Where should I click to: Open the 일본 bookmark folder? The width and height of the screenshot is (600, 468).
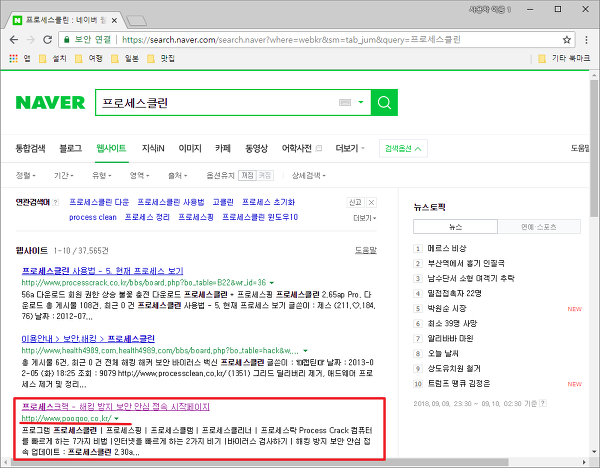coord(125,58)
